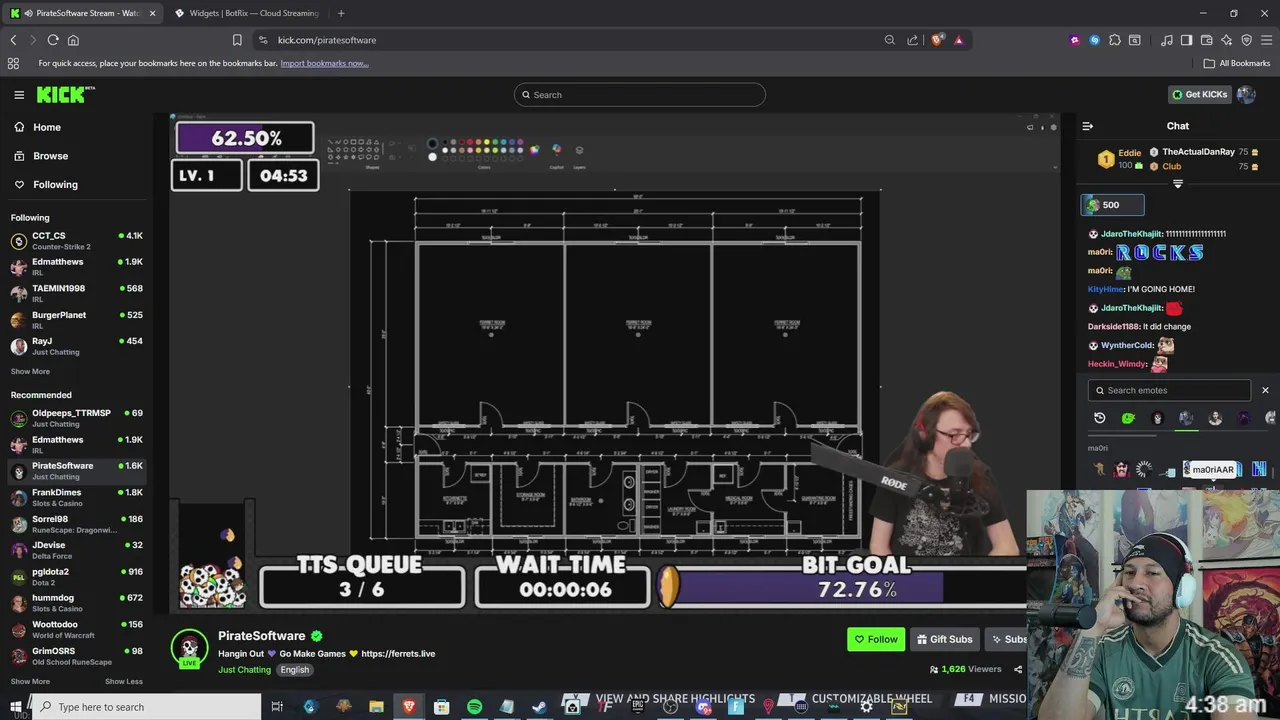This screenshot has width=1280, height=720.
Task: Open File Explorer from taskbar
Action: [376, 707]
